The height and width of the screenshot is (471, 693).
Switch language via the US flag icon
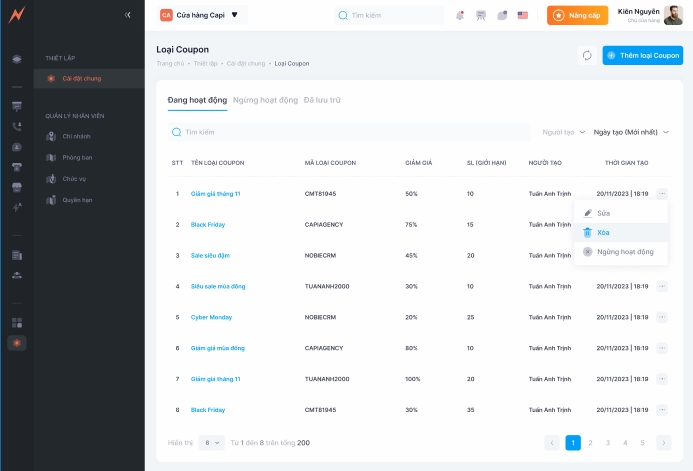(x=522, y=15)
